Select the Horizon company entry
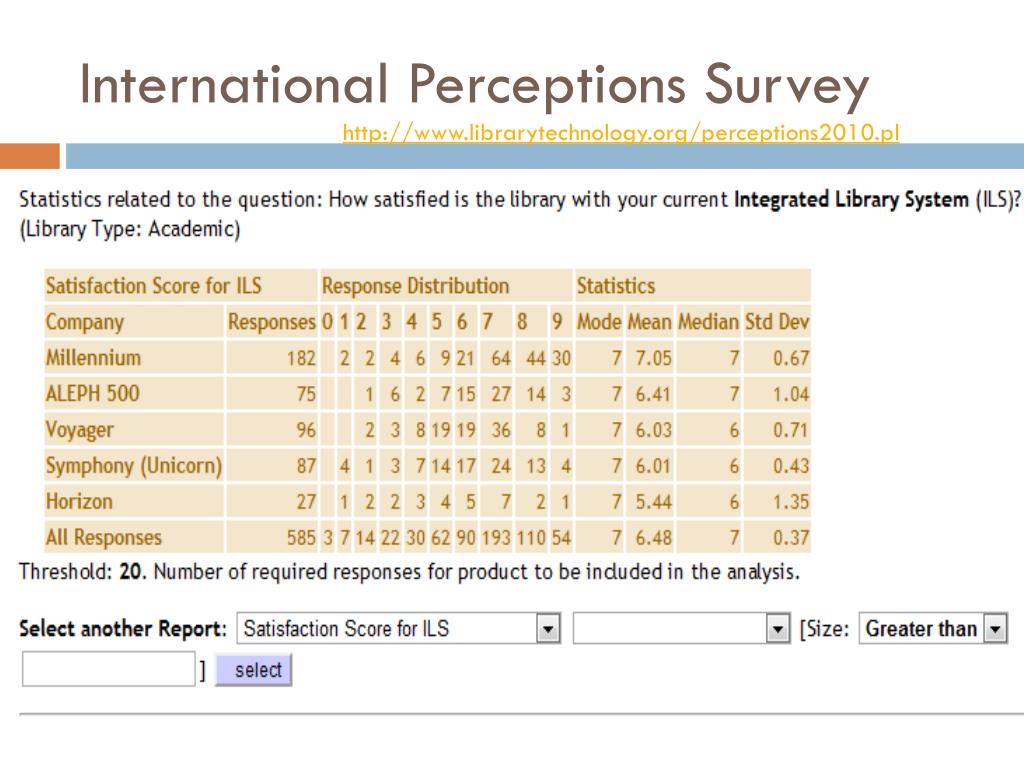Viewport: 1024px width, 768px height. click(79, 502)
